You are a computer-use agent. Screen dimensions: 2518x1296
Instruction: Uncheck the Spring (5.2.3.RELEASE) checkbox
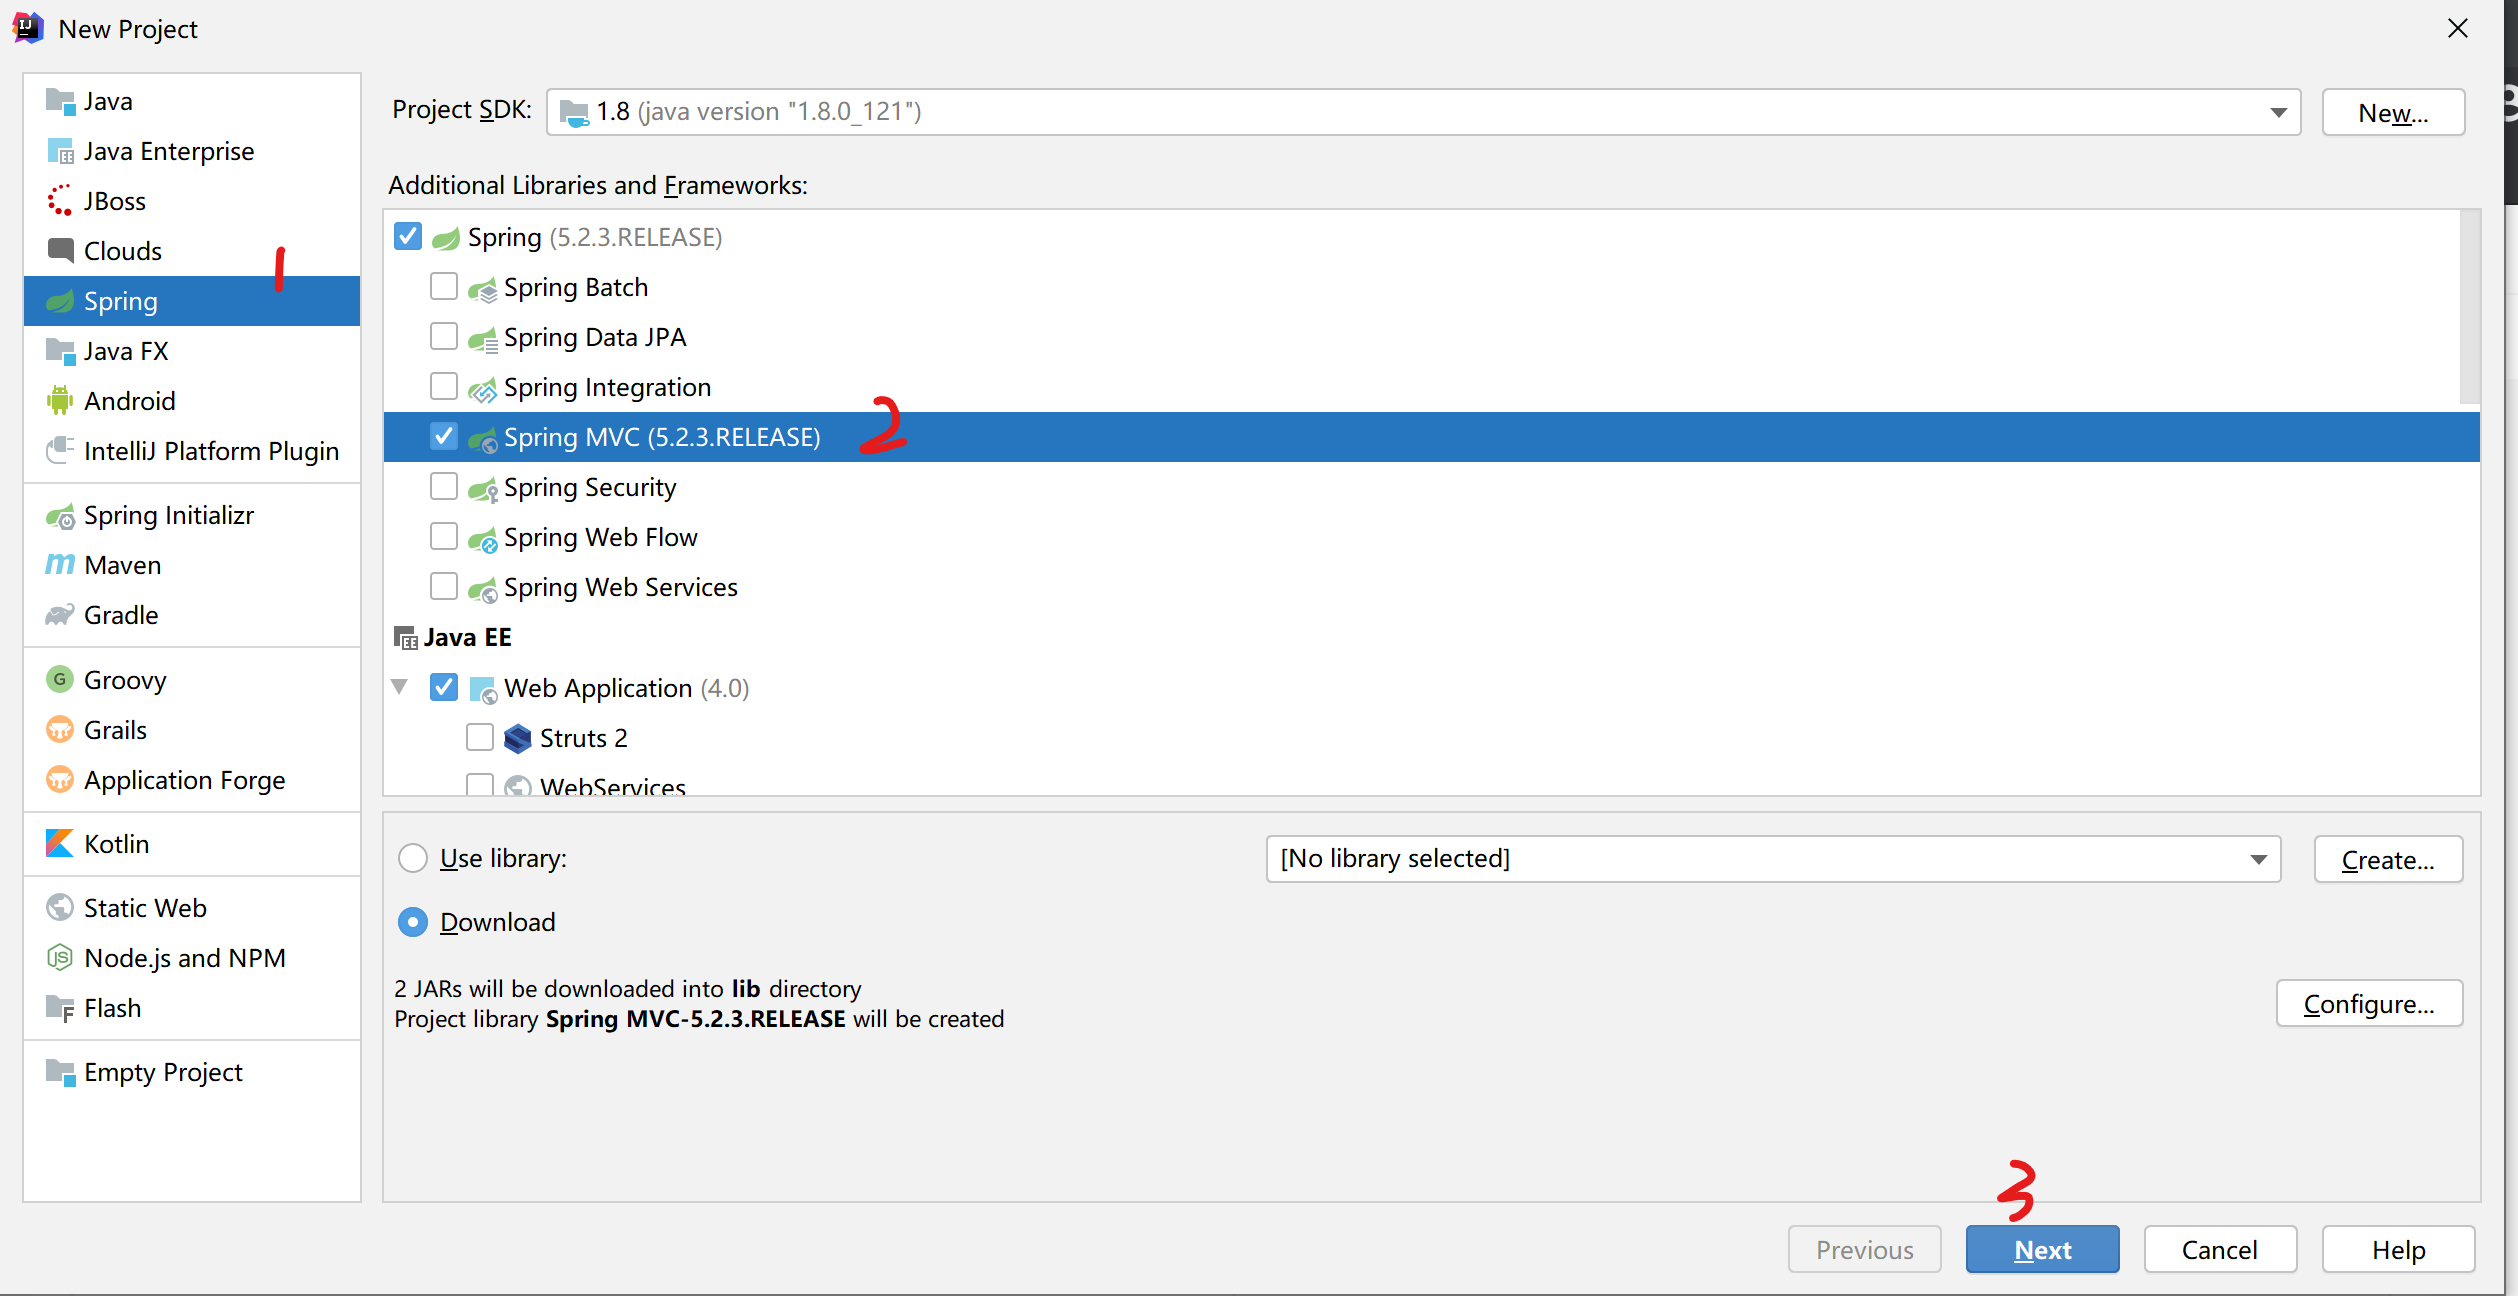(x=408, y=236)
